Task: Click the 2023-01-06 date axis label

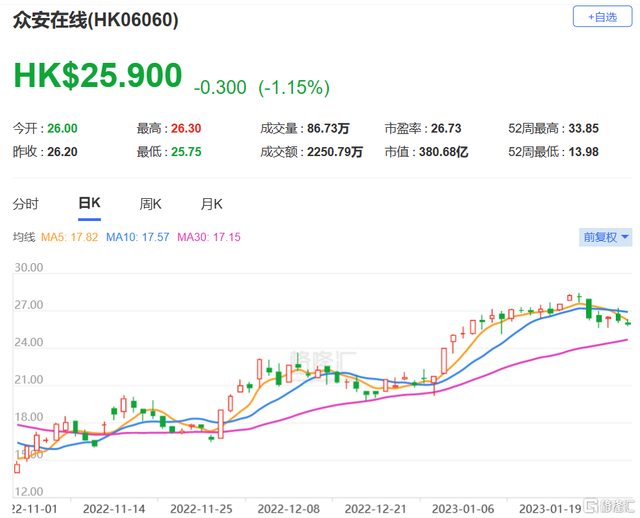Action: point(463,509)
